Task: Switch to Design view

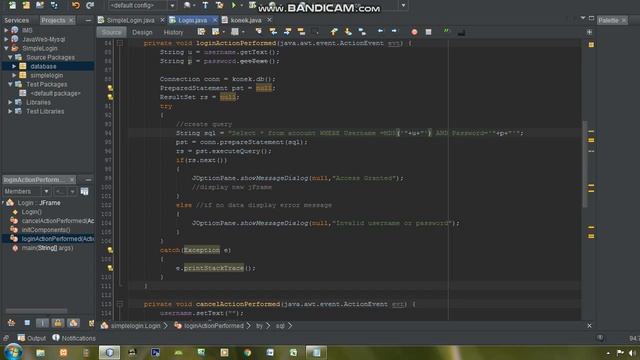Action: pyautogui.click(x=142, y=32)
